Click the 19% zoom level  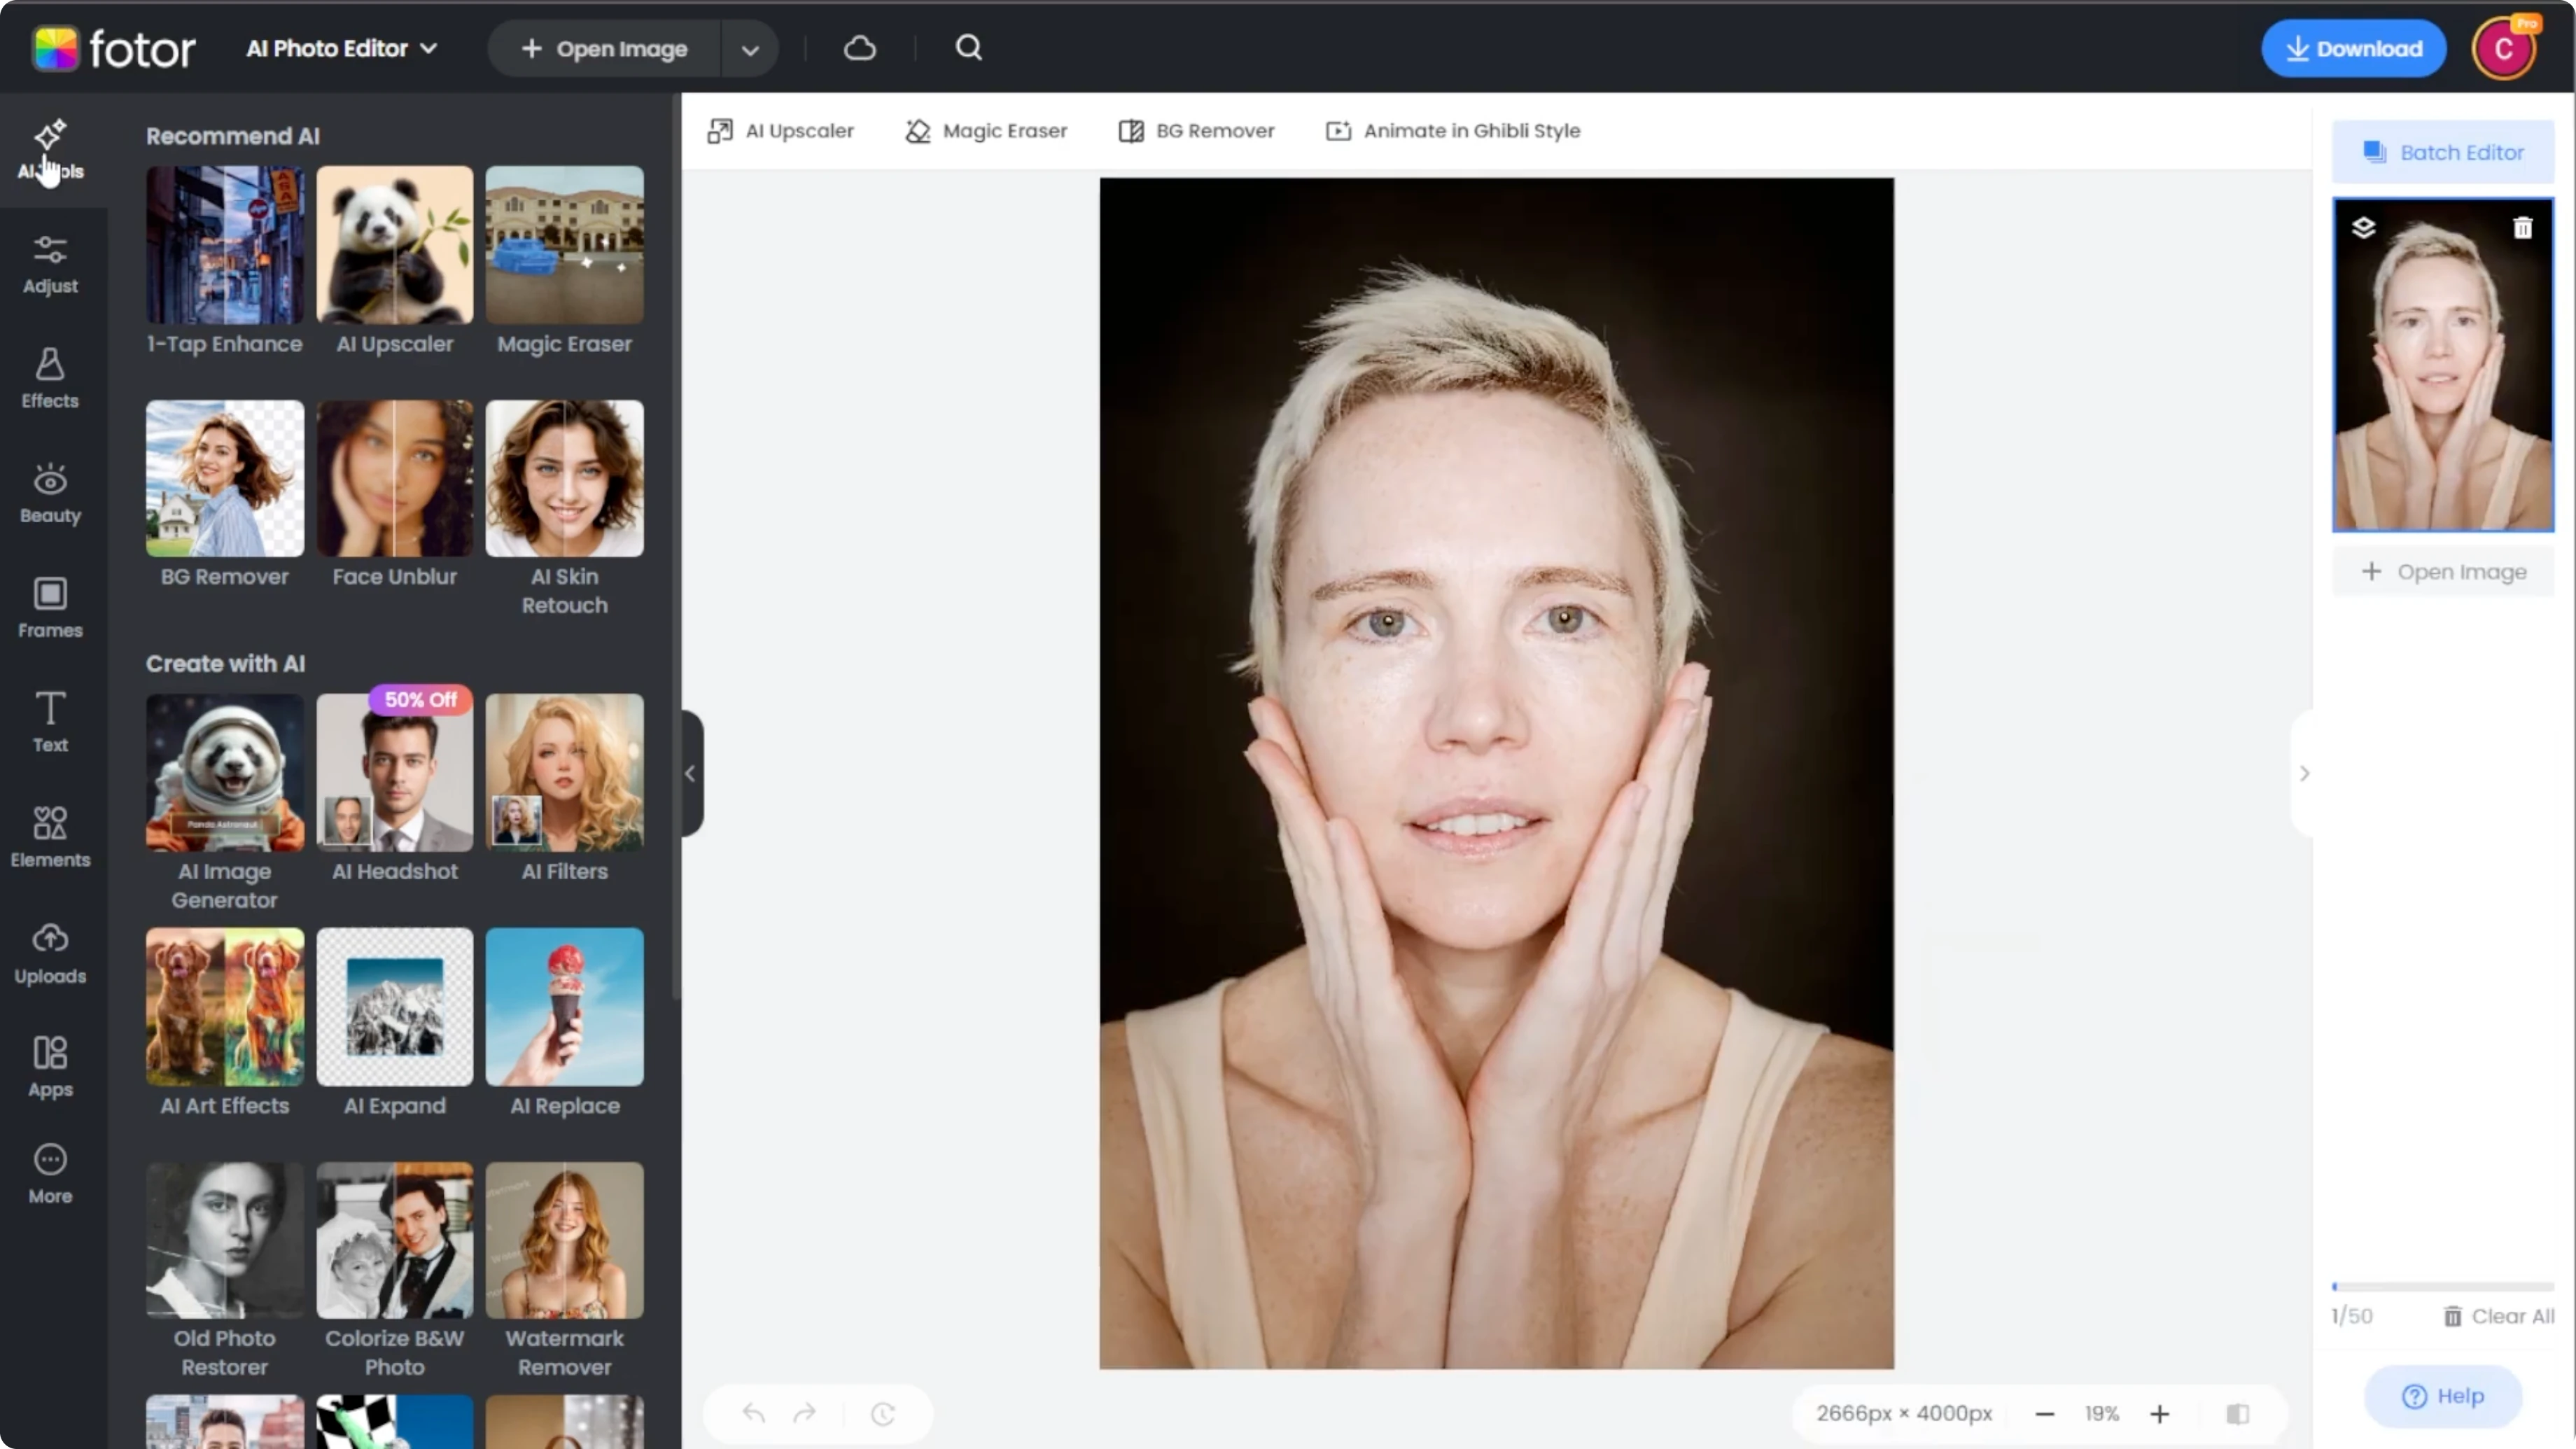2102,1413
